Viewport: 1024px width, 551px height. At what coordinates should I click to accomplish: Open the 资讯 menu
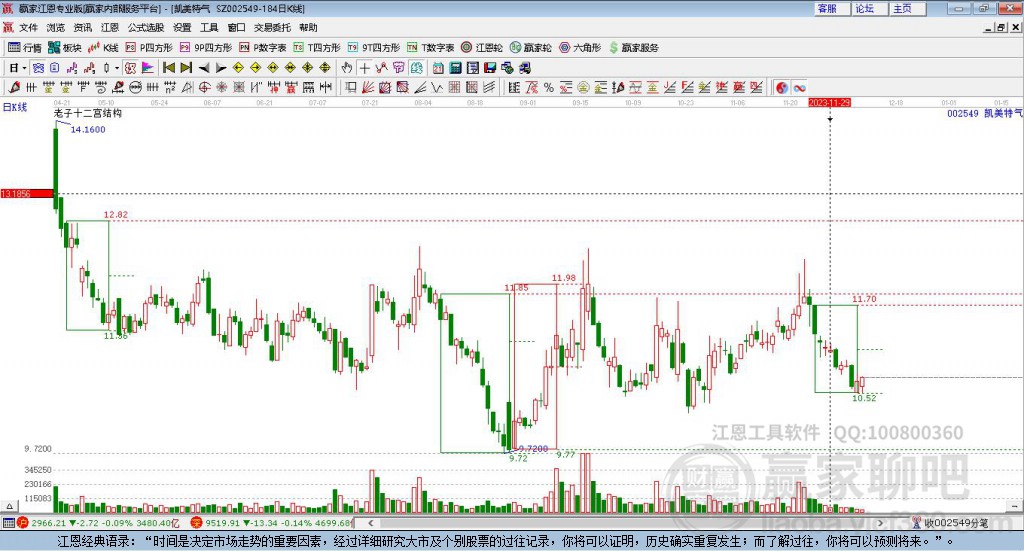pyautogui.click(x=83, y=27)
